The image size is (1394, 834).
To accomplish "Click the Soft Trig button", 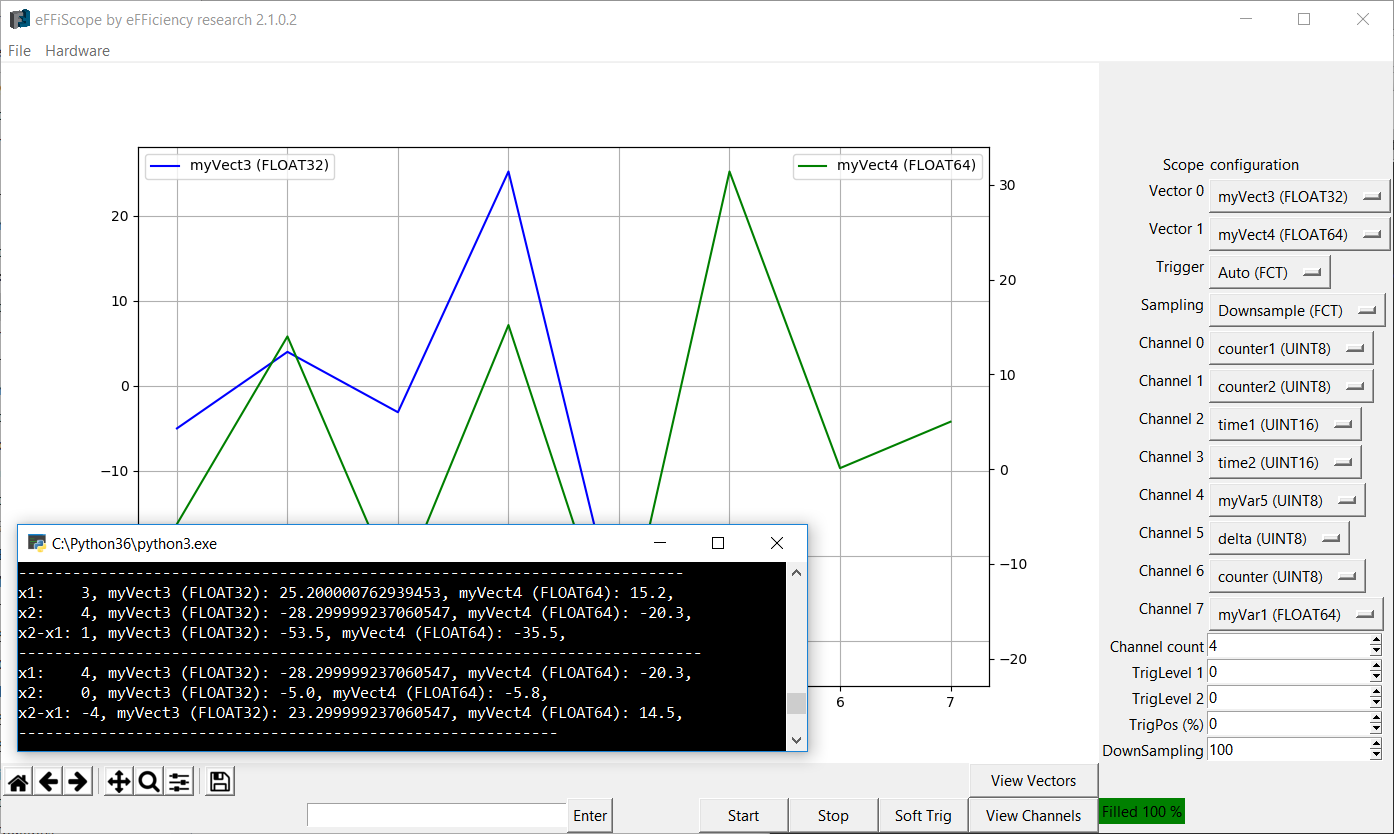I will [923, 816].
